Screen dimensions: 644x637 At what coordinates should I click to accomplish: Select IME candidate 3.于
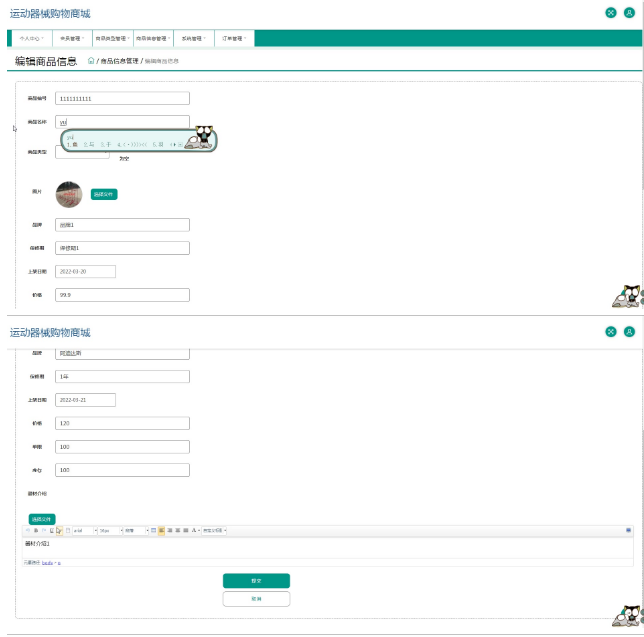pos(106,145)
